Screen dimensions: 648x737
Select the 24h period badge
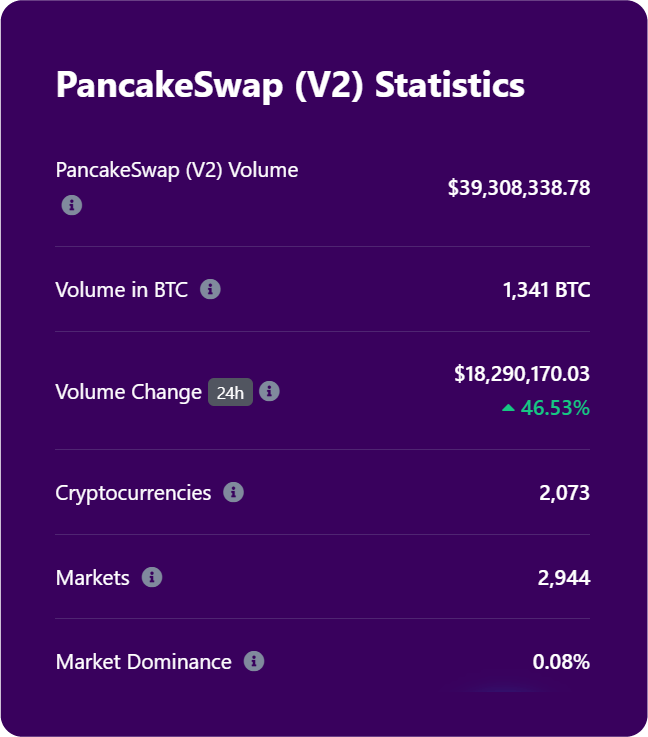click(x=230, y=392)
